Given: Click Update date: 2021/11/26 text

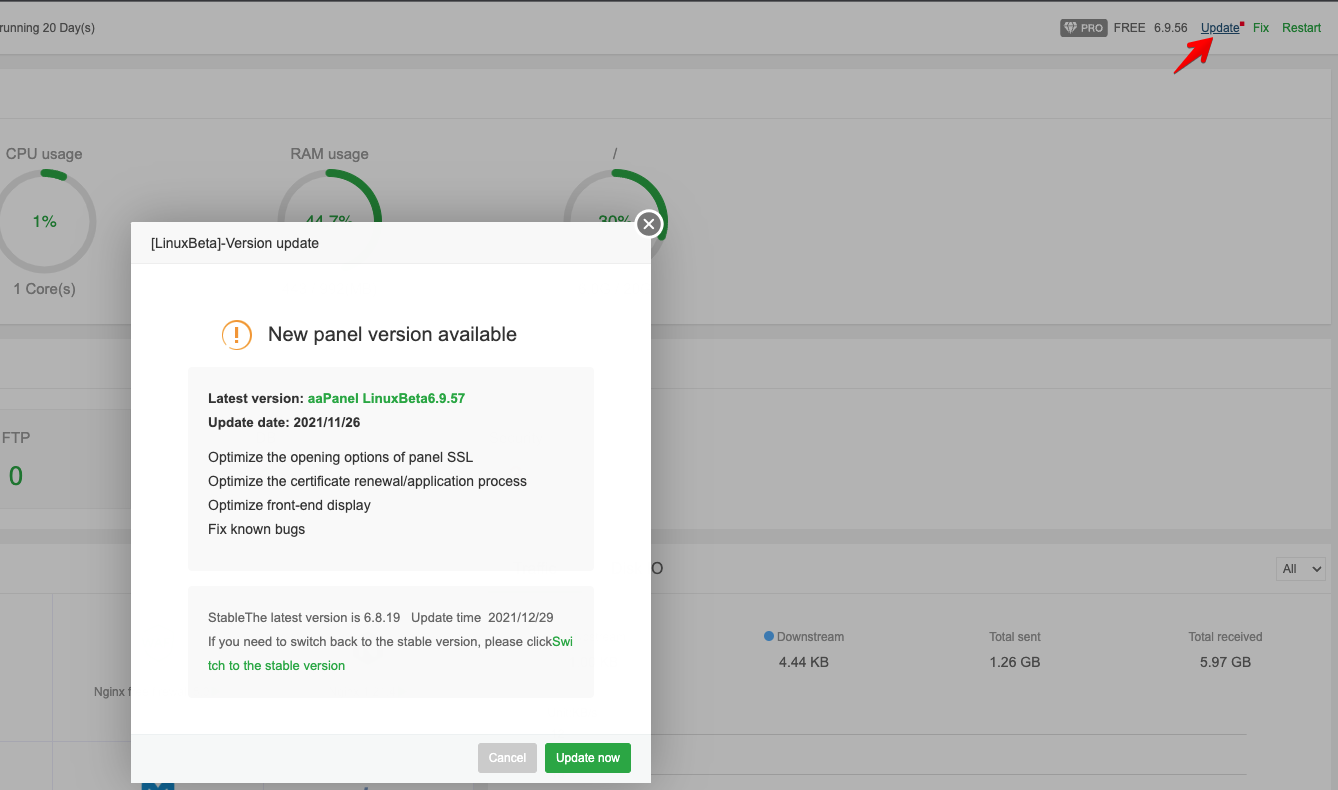Looking at the screenshot, I should pyautogui.click(x=284, y=422).
